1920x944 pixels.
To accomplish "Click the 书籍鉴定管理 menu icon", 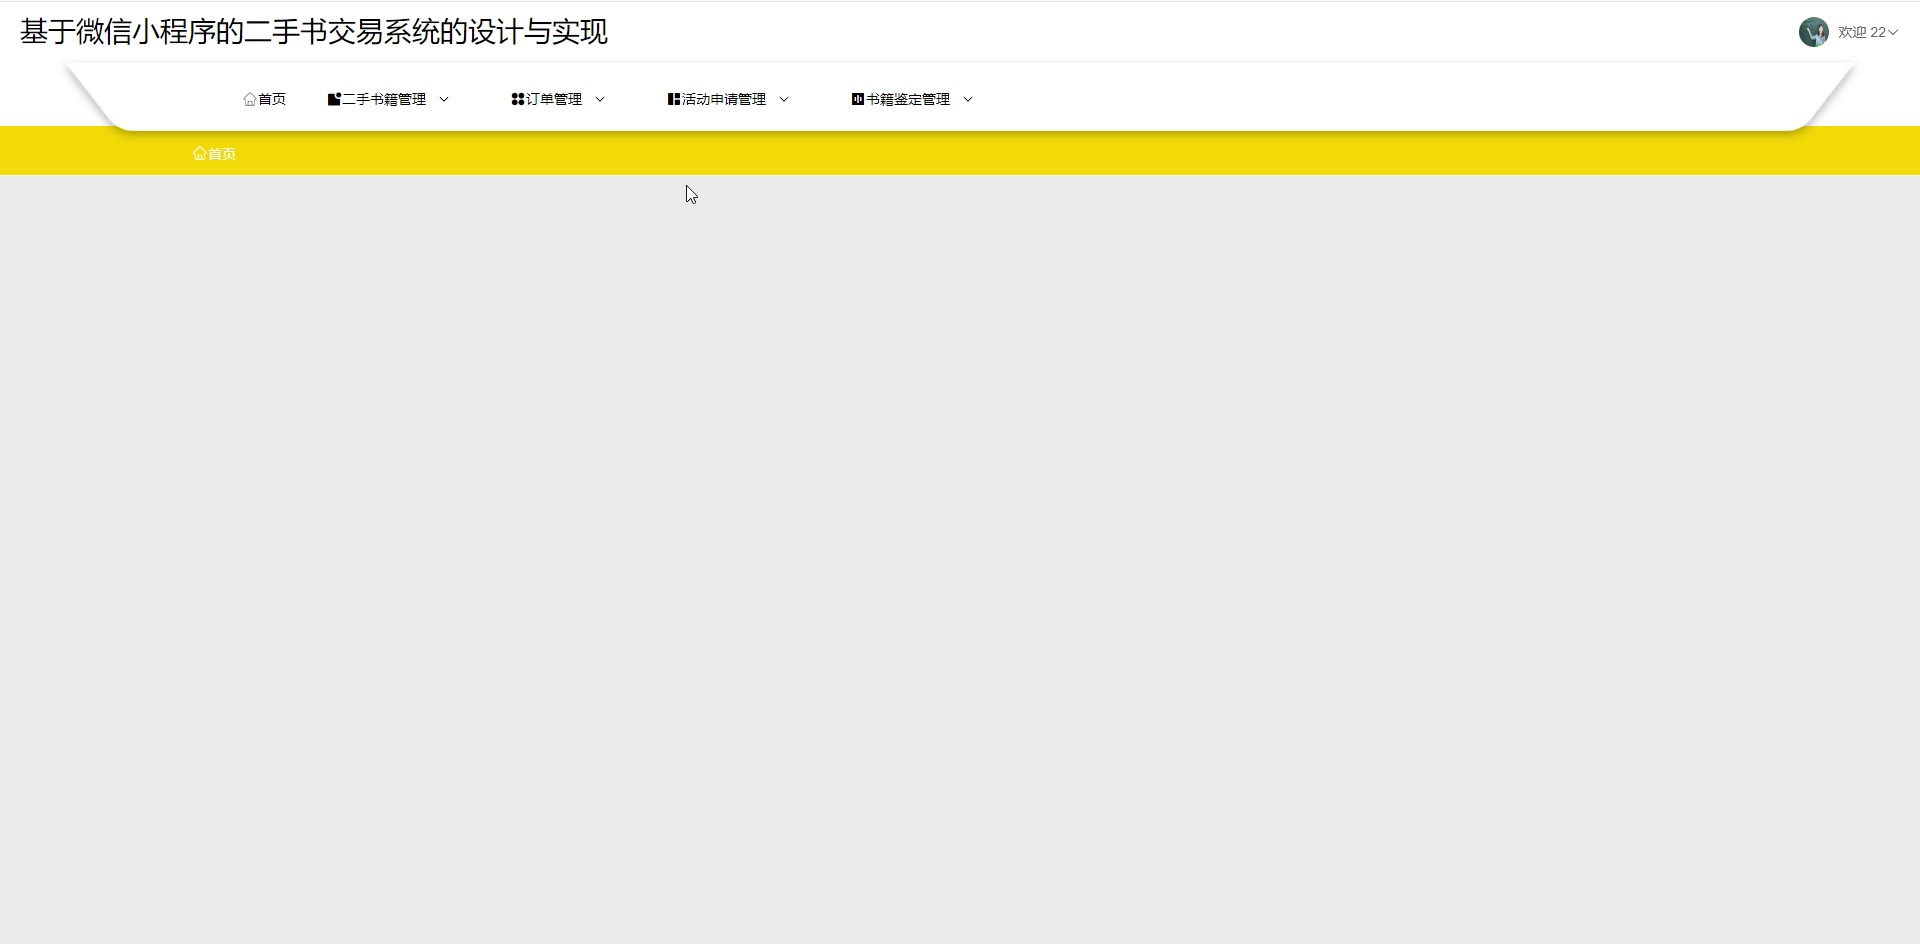I will 858,99.
